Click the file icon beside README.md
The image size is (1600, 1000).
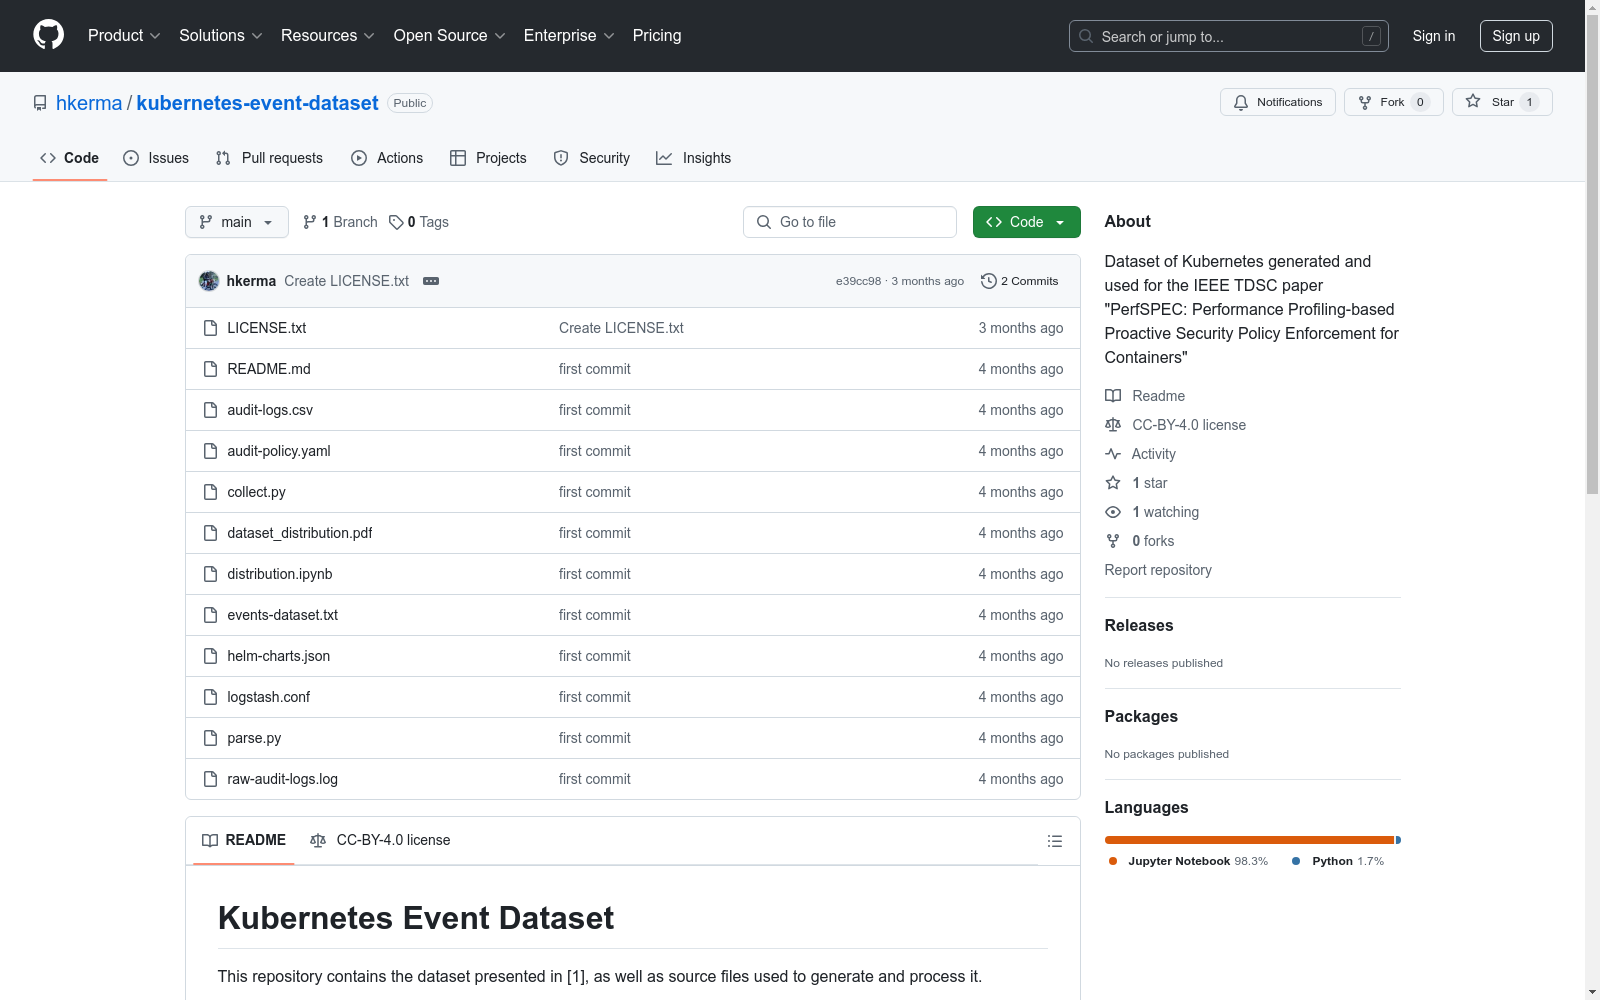pyautogui.click(x=210, y=369)
